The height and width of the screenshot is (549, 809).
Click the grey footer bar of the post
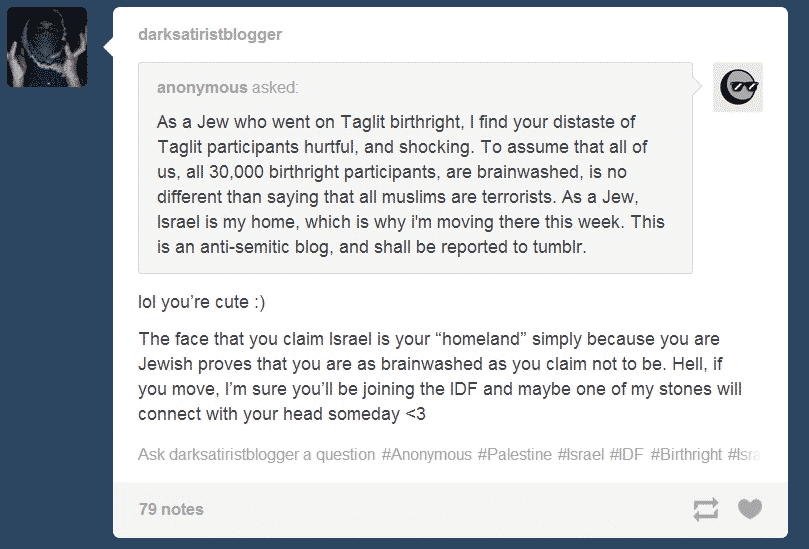[x=450, y=510]
